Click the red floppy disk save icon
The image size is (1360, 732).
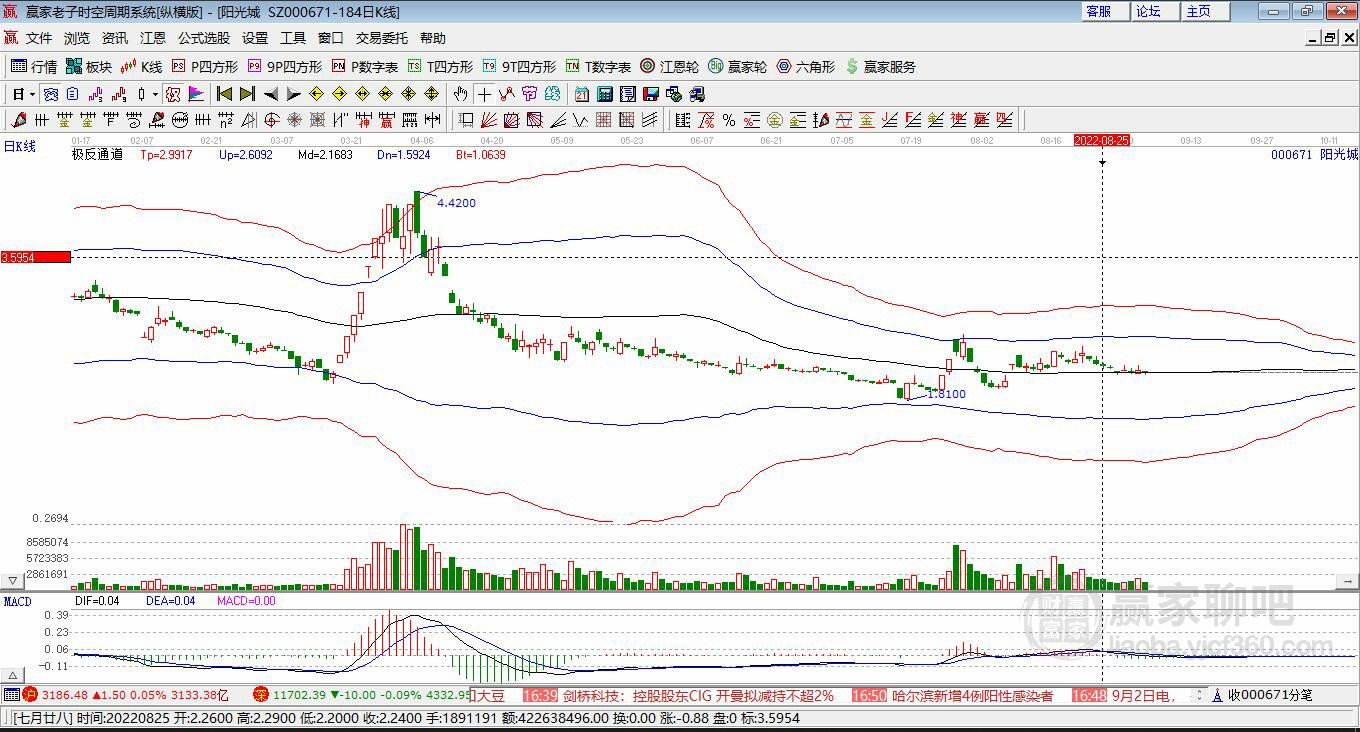[651, 94]
